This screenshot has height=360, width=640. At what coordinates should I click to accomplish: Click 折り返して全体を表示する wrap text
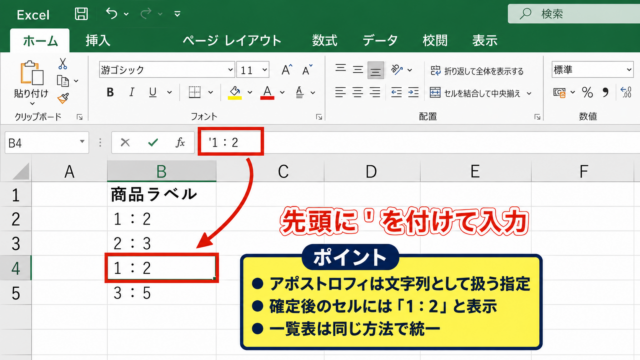click(x=477, y=71)
